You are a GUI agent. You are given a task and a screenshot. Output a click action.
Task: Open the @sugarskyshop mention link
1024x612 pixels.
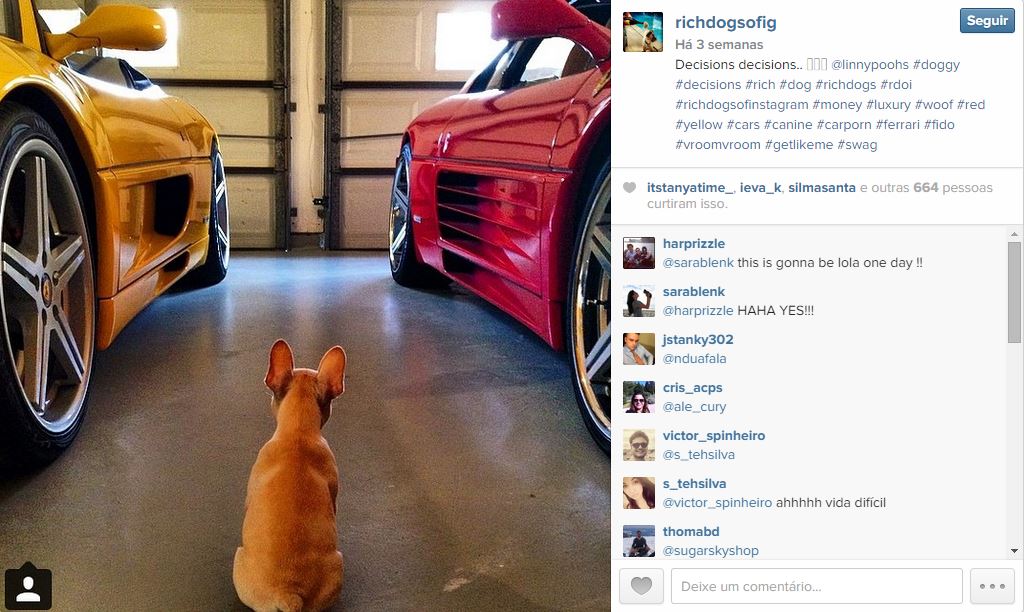tap(711, 551)
